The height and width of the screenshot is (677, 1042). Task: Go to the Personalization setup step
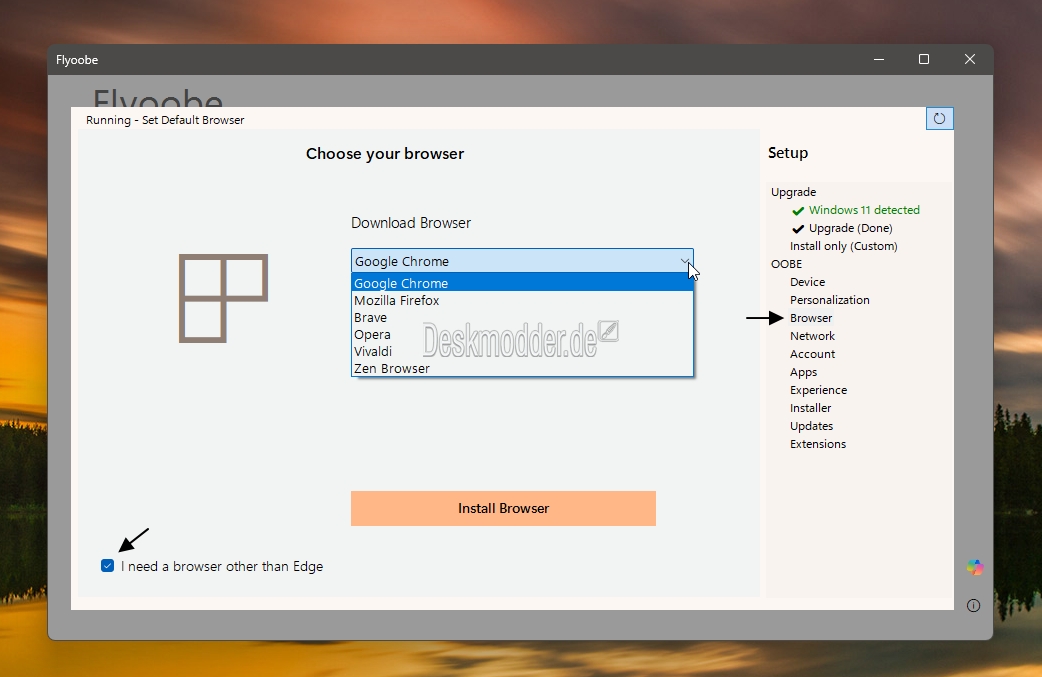pos(829,300)
